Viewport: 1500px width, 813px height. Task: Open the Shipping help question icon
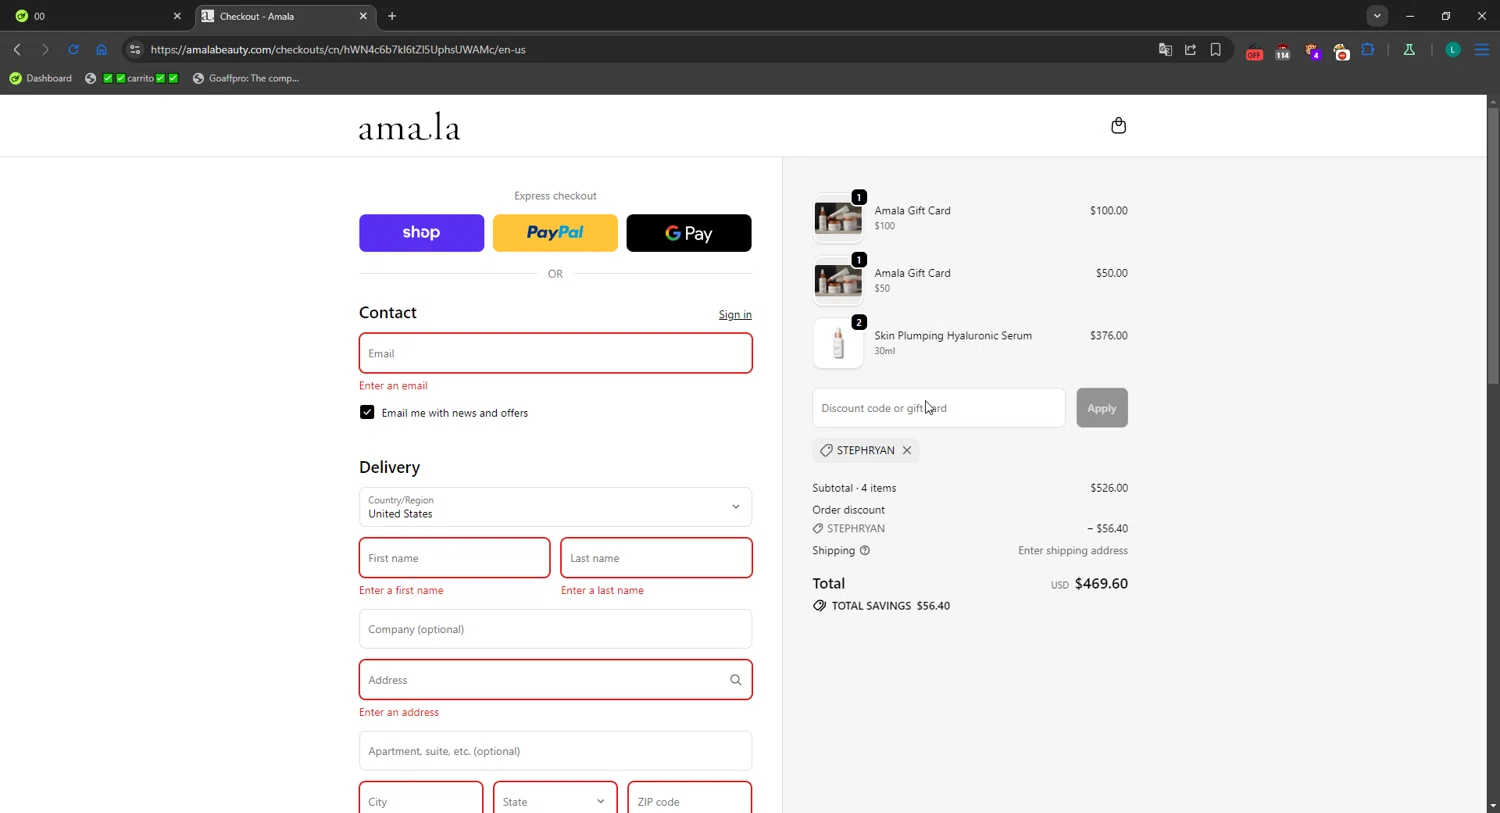(x=865, y=550)
